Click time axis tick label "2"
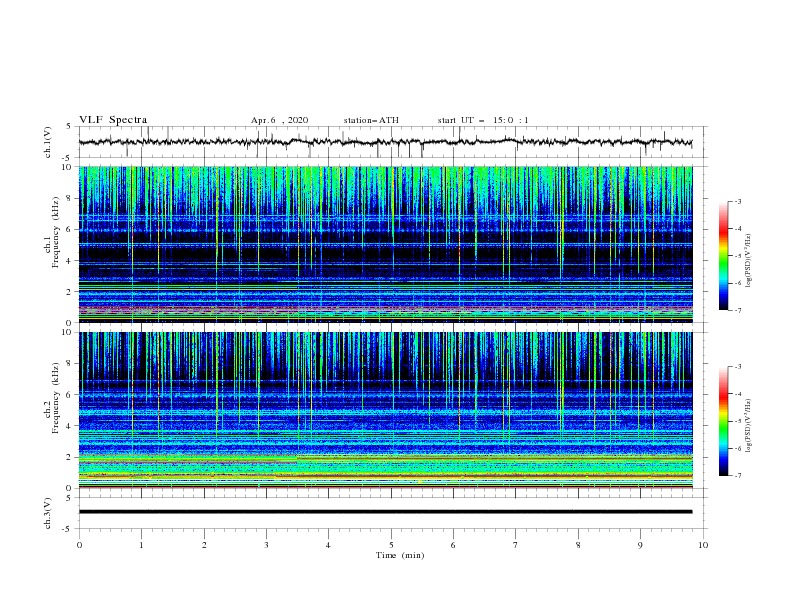Screen dimensions: 792x612 point(204,545)
